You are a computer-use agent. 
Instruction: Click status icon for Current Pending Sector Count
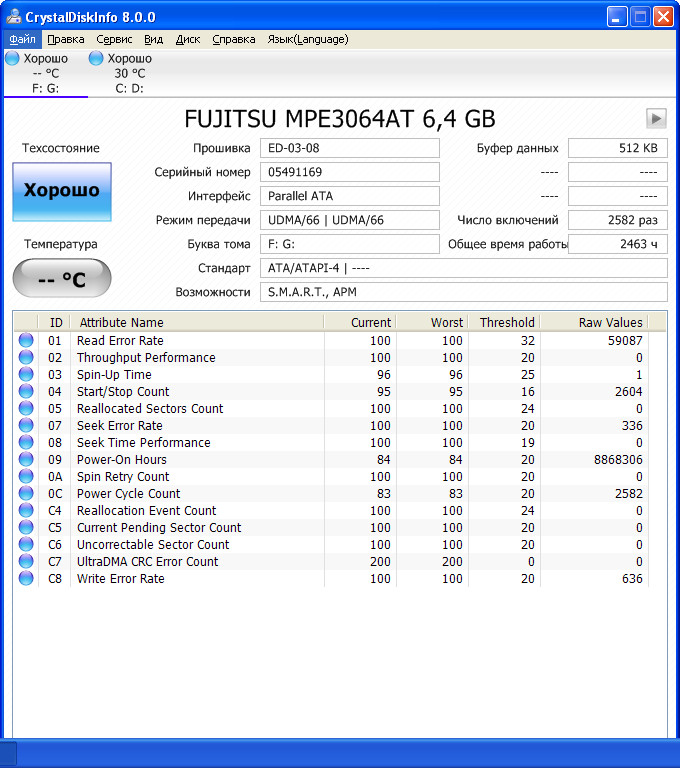tap(26, 528)
